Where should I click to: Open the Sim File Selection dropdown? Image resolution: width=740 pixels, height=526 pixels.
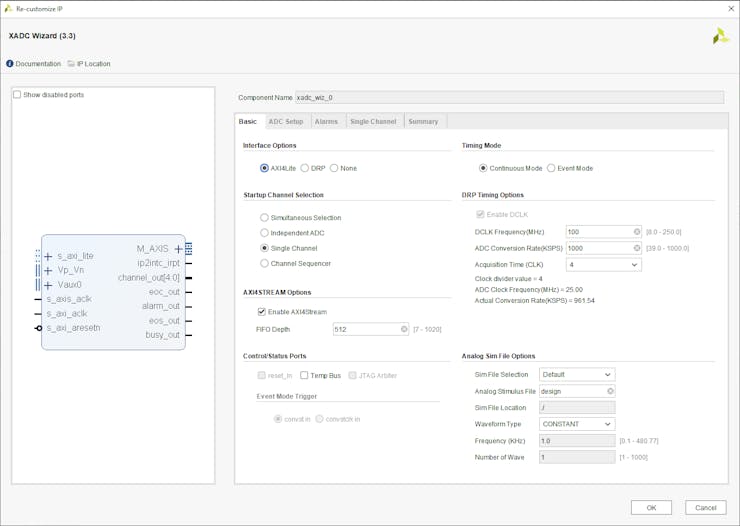point(608,375)
